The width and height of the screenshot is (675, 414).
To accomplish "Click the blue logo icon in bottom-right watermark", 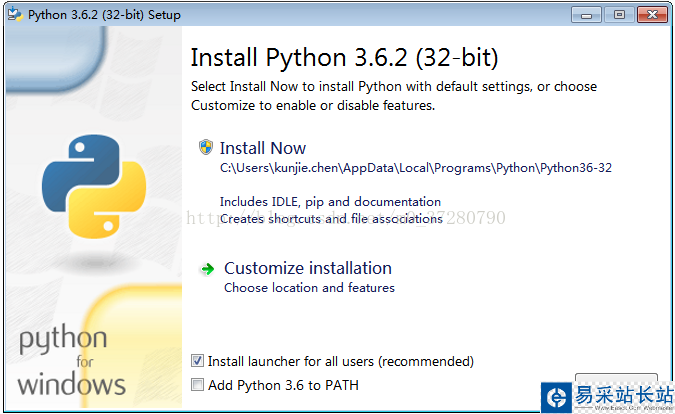I will [x=555, y=397].
